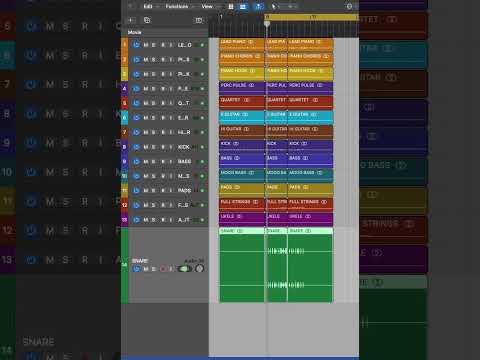
Task: Toggle power button on track 5
Action: point(136,103)
